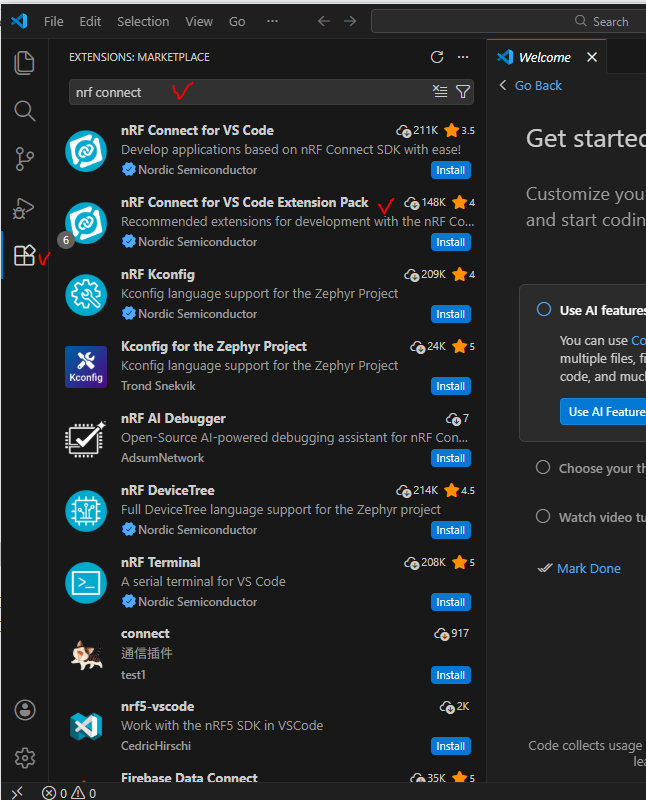Open nRF Connect for VS Code Extension Pack title
646x800 pixels.
tap(244, 203)
